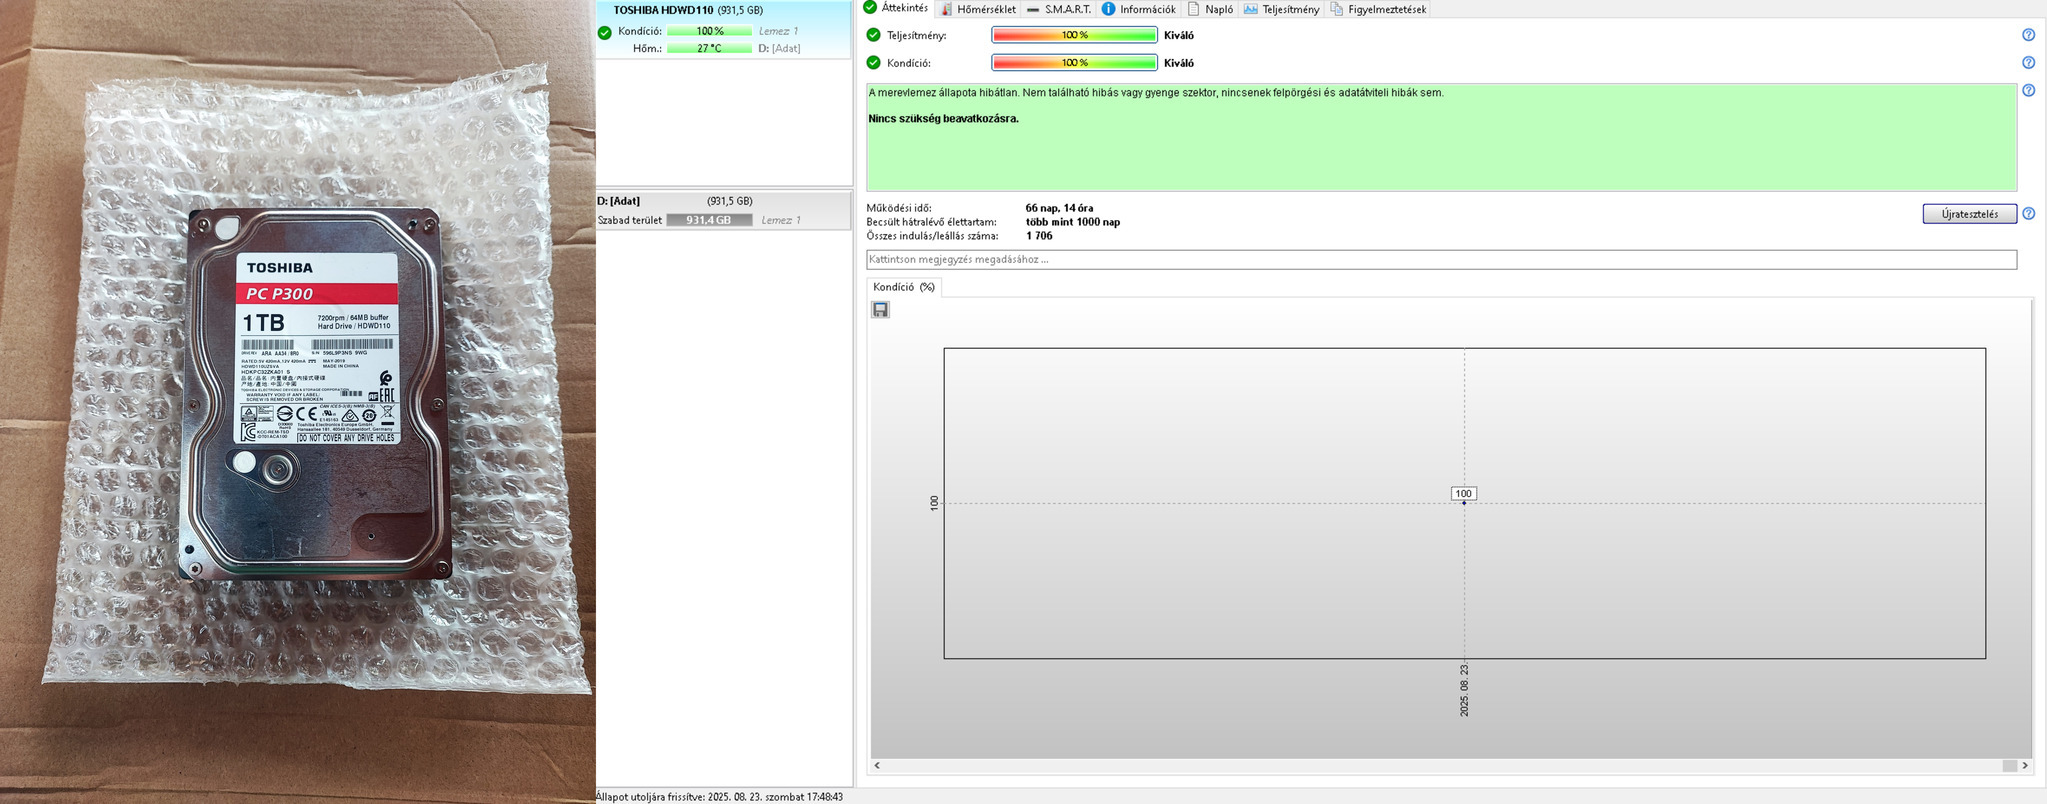Click the Kiváló rating next to Teljesítmény
The width and height of the screenshot is (2047, 804).
pos(1179,35)
